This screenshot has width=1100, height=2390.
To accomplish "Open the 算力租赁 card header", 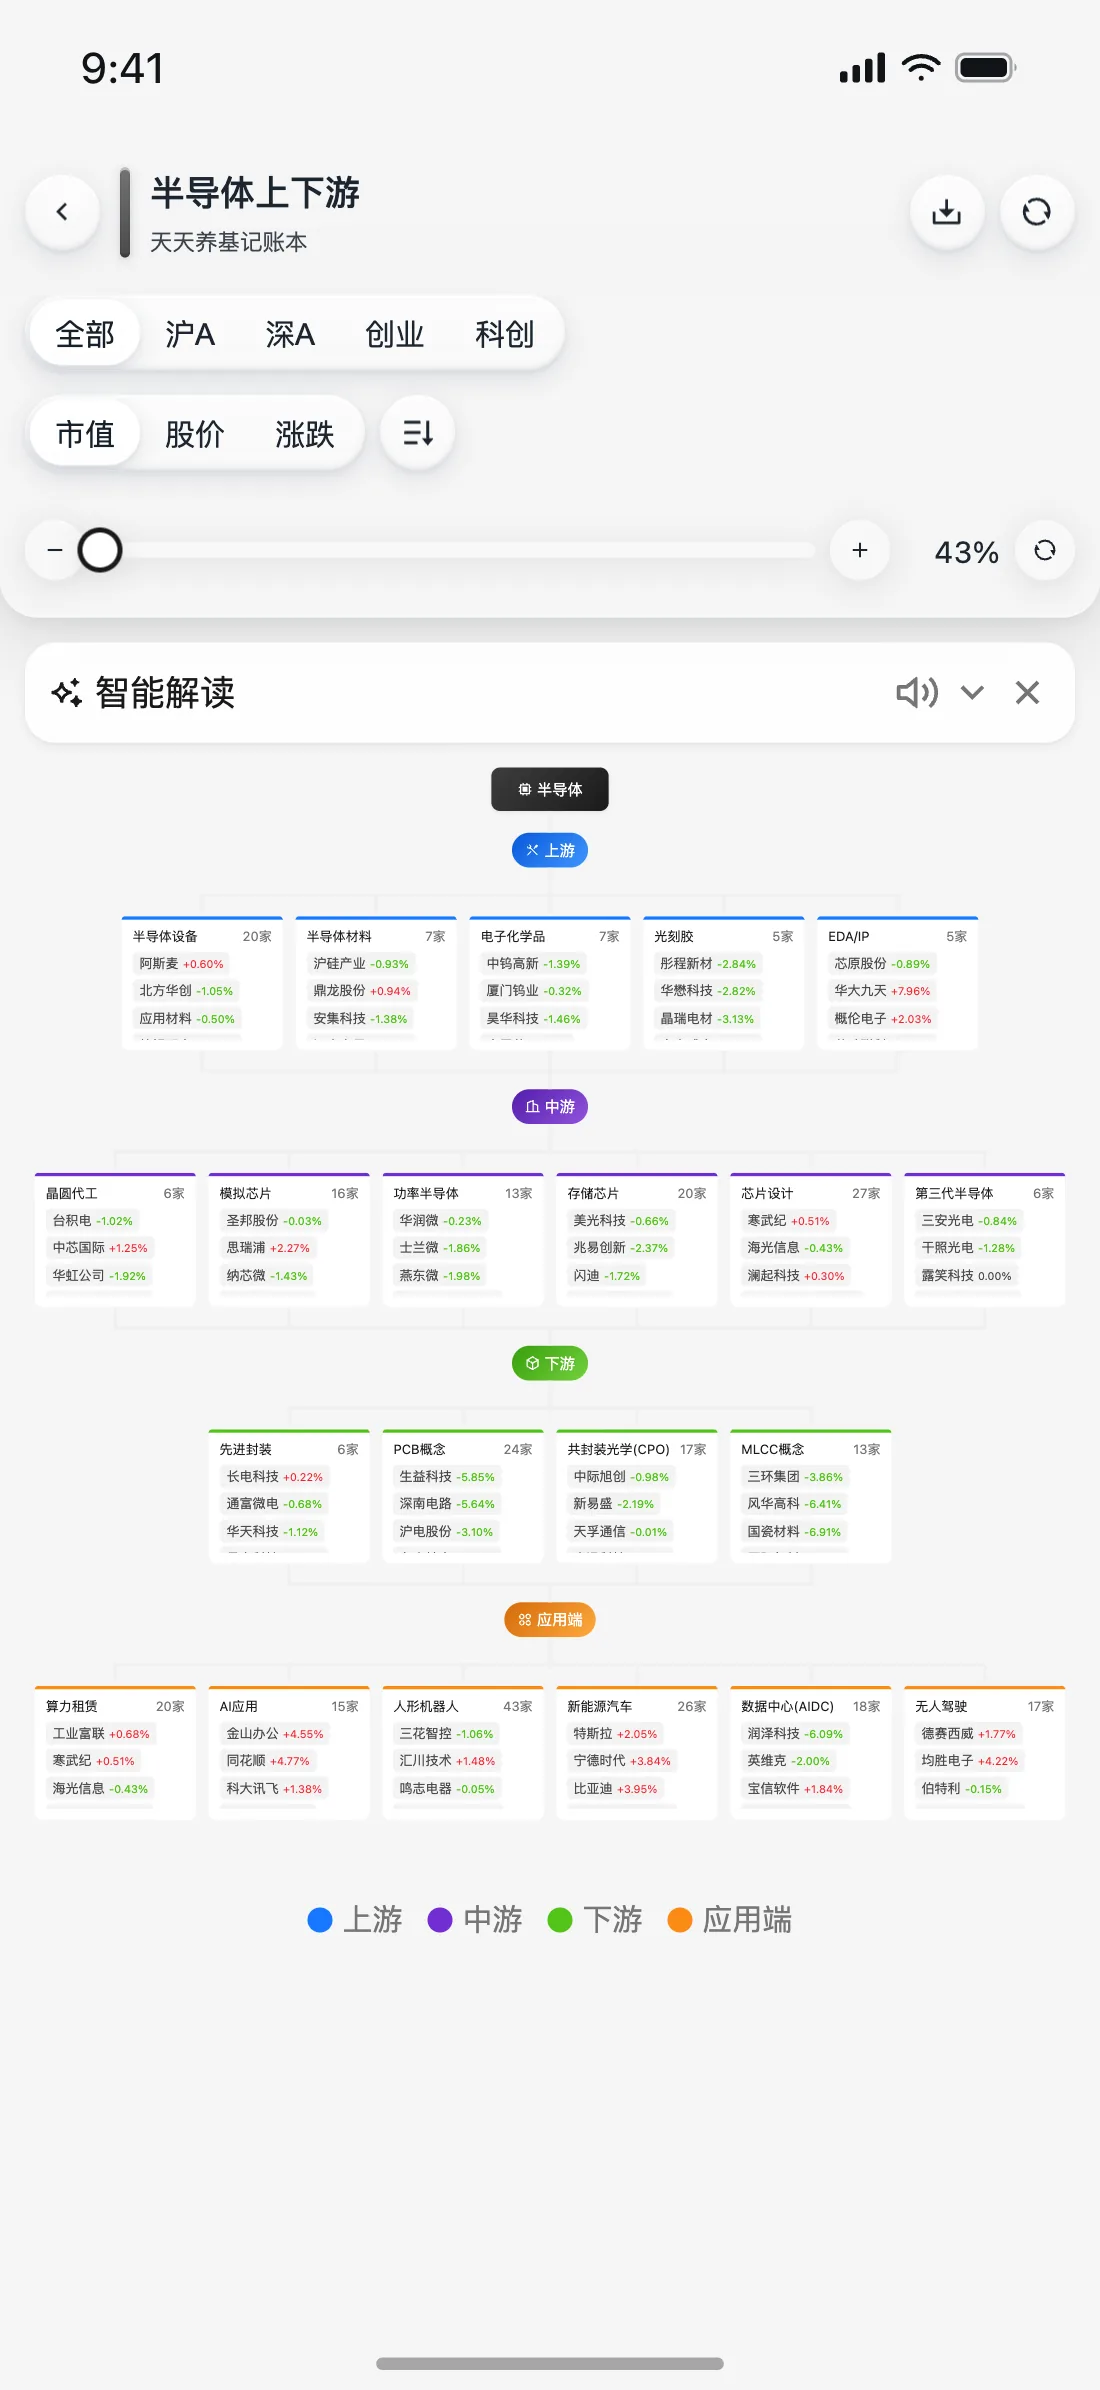I will [x=115, y=1706].
